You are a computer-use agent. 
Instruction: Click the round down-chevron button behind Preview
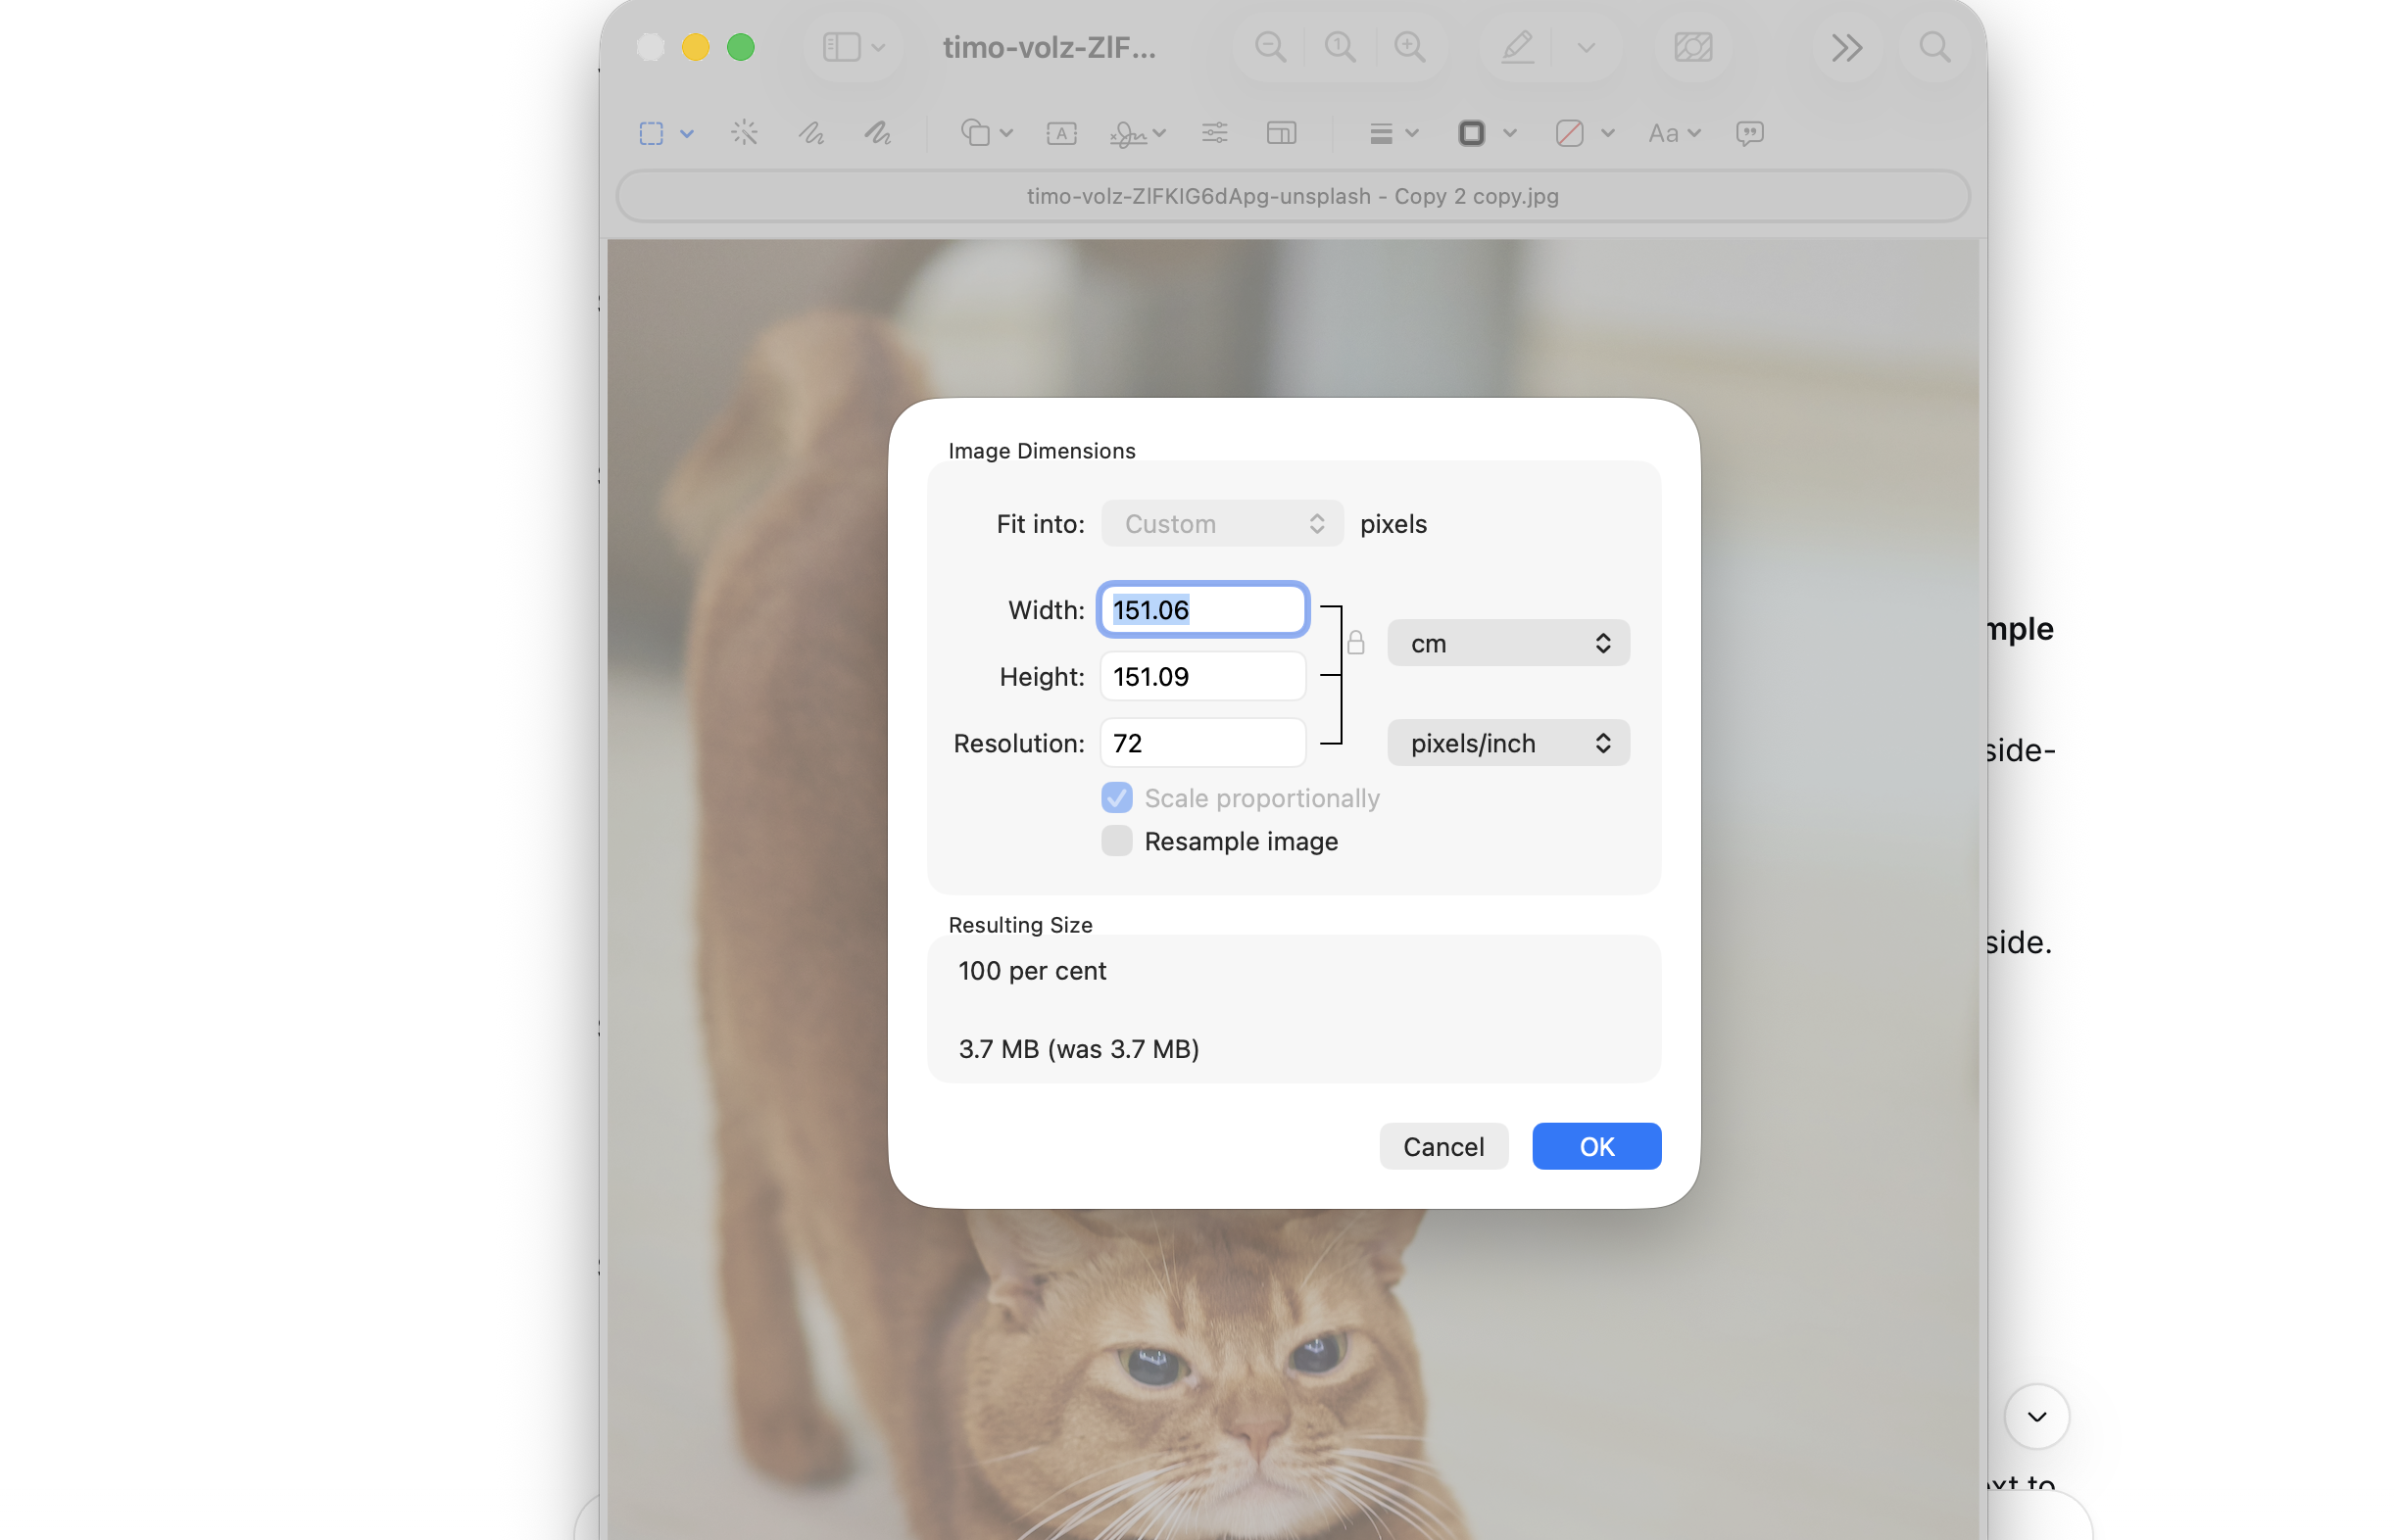(x=2036, y=1416)
